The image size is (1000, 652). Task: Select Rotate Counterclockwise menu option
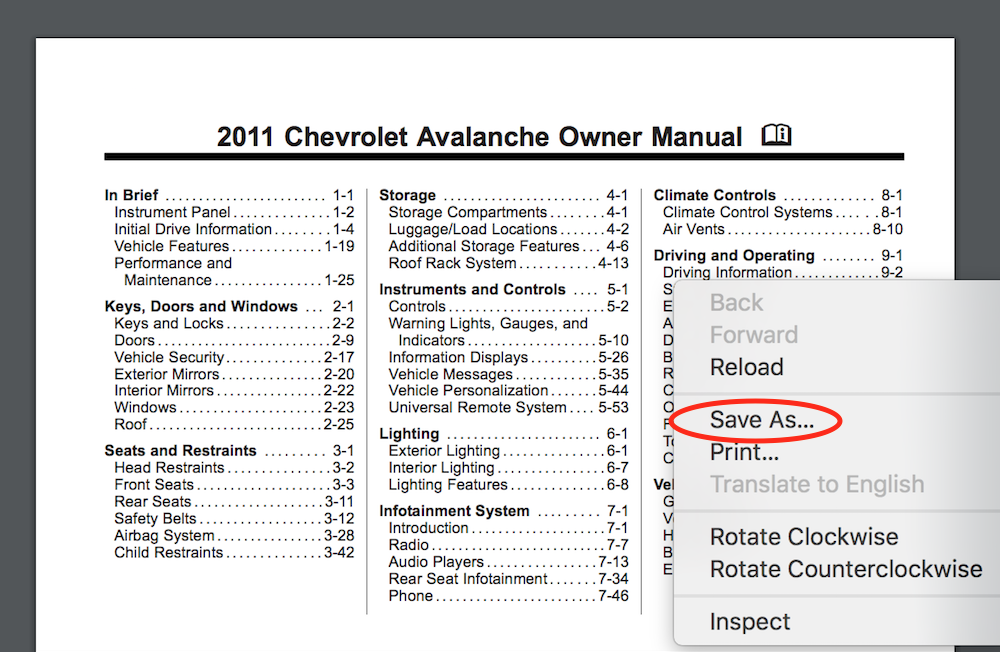coord(845,569)
